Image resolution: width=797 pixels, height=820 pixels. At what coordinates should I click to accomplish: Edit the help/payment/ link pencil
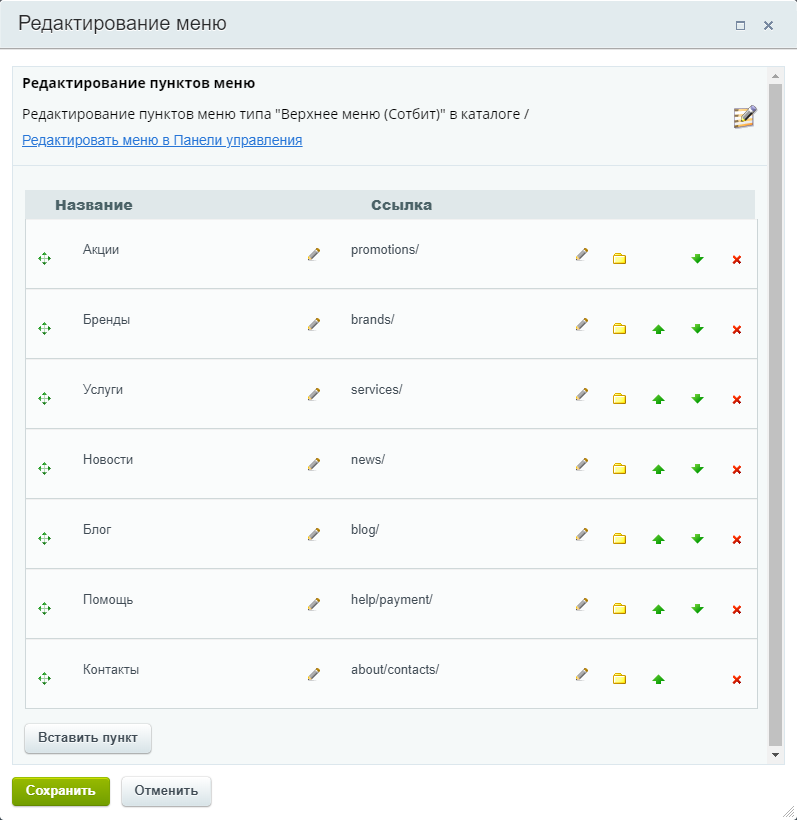point(582,604)
